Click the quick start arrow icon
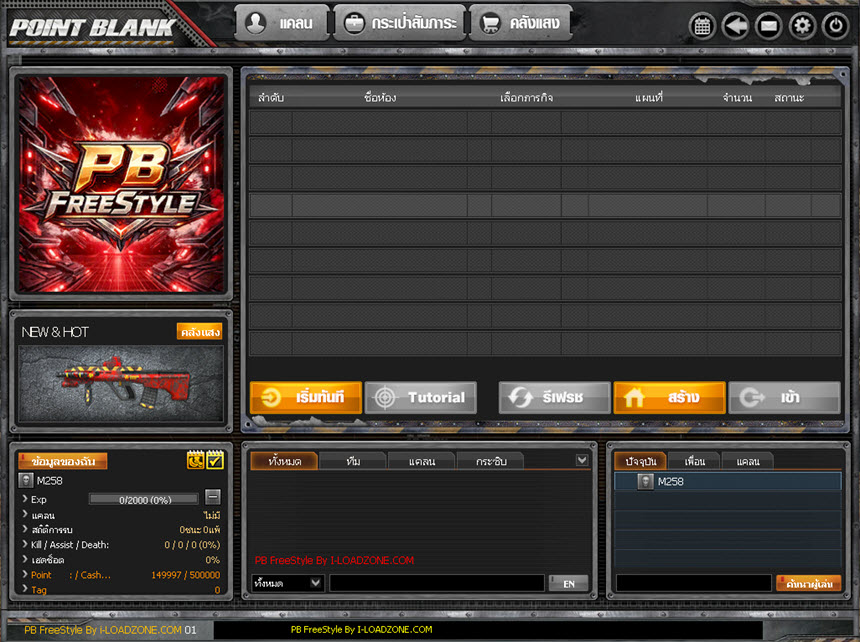 270,397
